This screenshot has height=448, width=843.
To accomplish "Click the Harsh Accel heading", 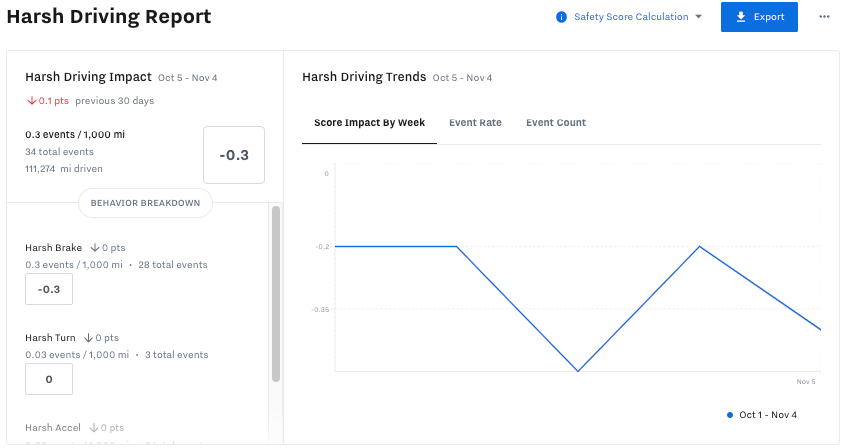I will point(53,428).
